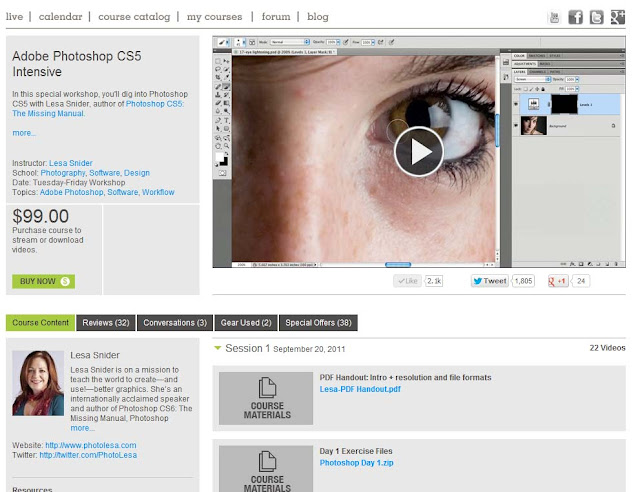
Task: Click the Facebook Like button
Action: click(407, 281)
